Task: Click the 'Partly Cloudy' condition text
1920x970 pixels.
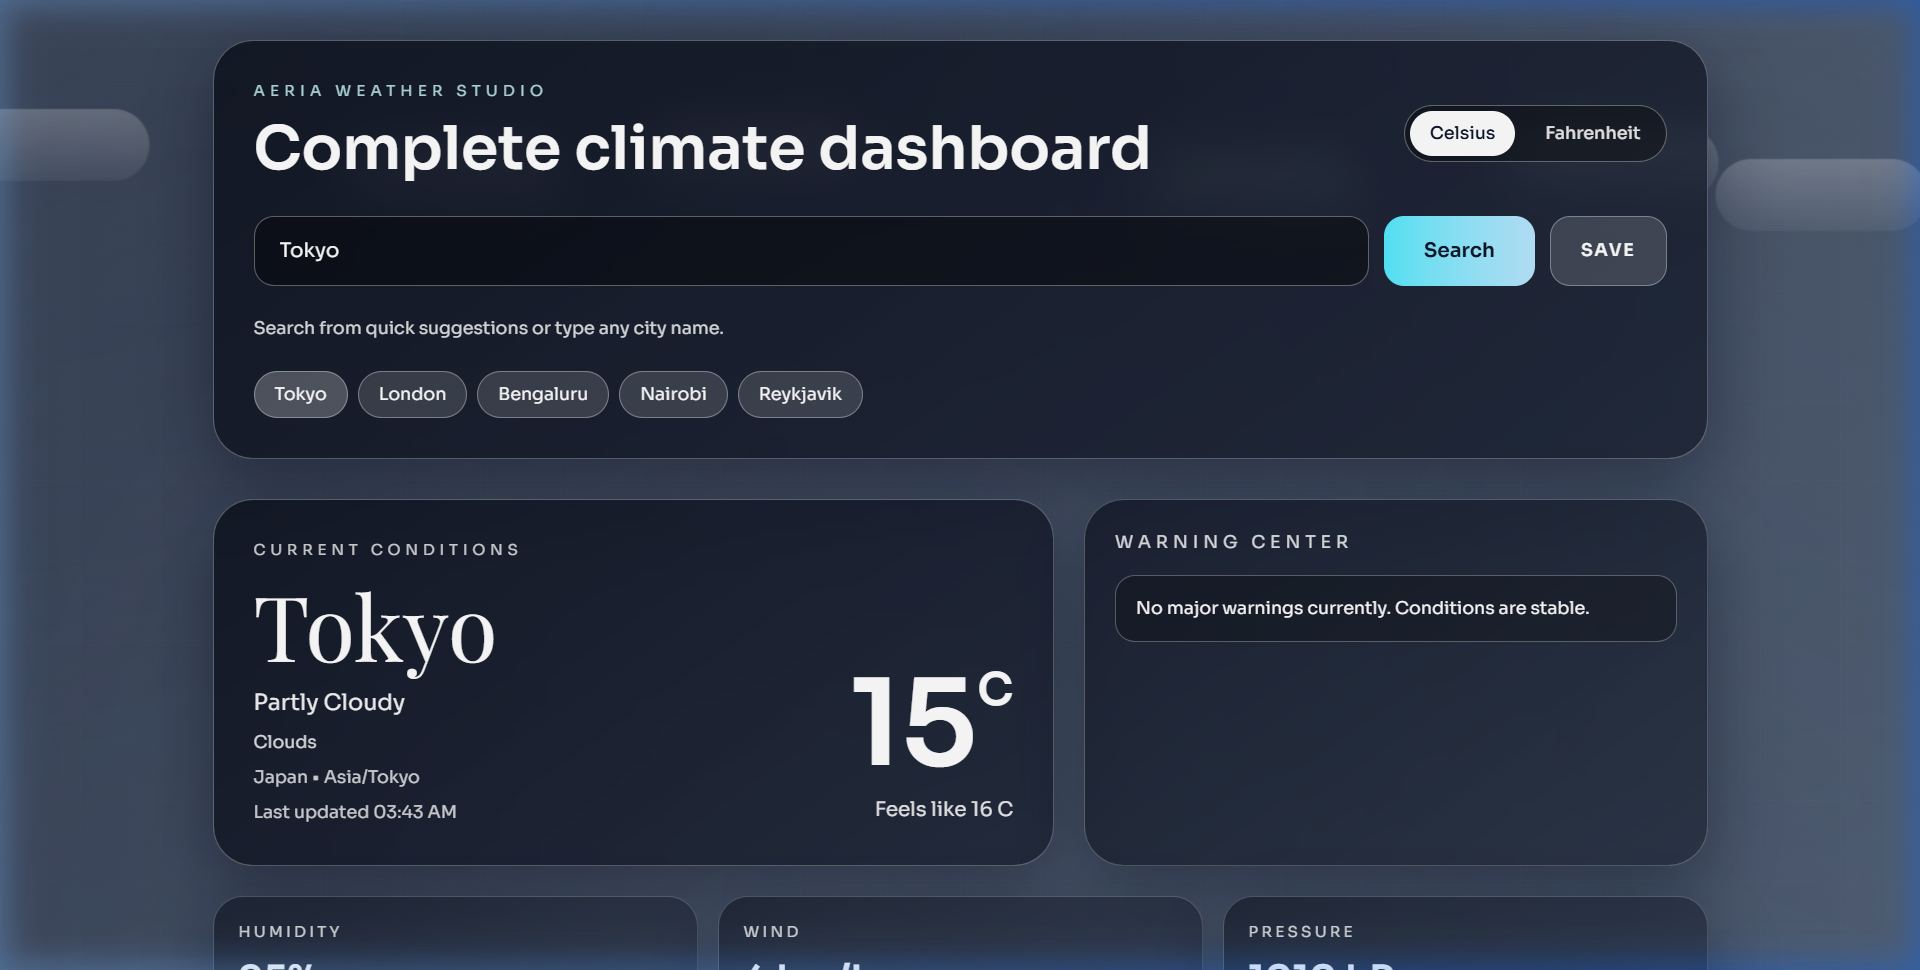Action: click(x=329, y=702)
